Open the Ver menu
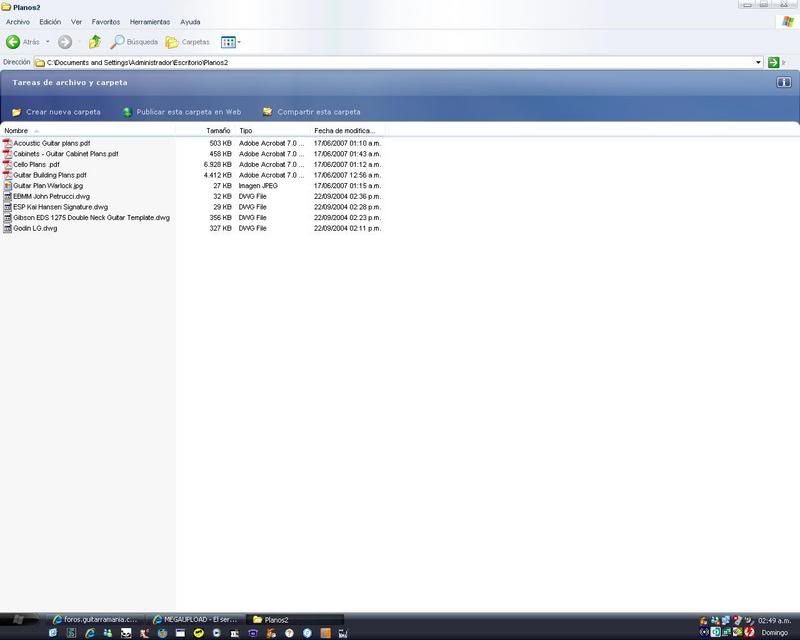 click(76, 22)
